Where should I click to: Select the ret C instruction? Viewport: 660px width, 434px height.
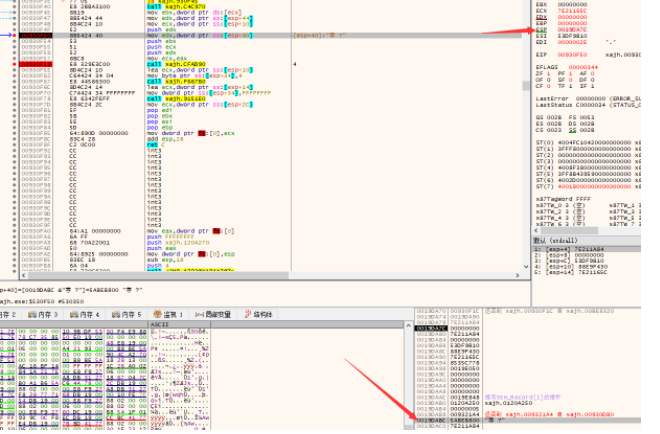tap(155, 144)
